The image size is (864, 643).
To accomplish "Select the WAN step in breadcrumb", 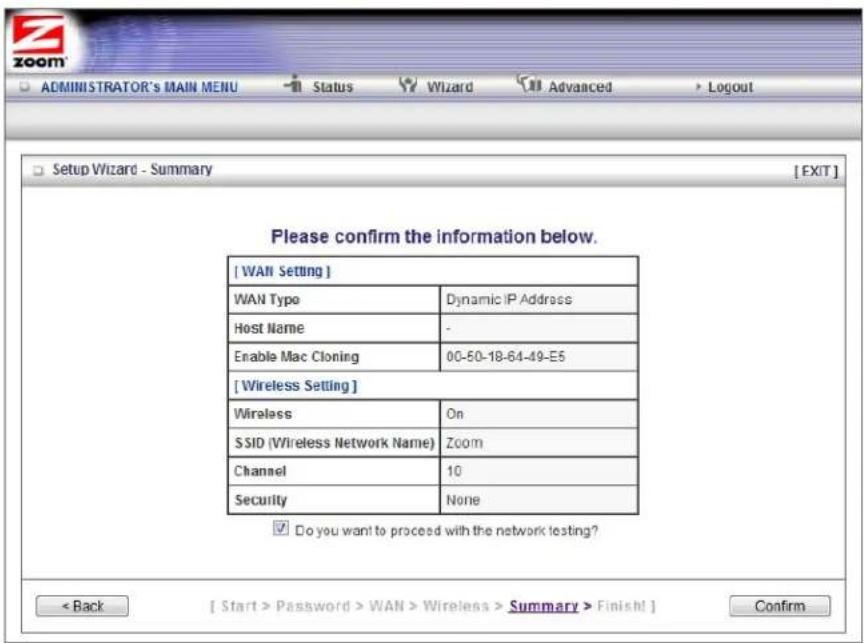I will 386,606.
